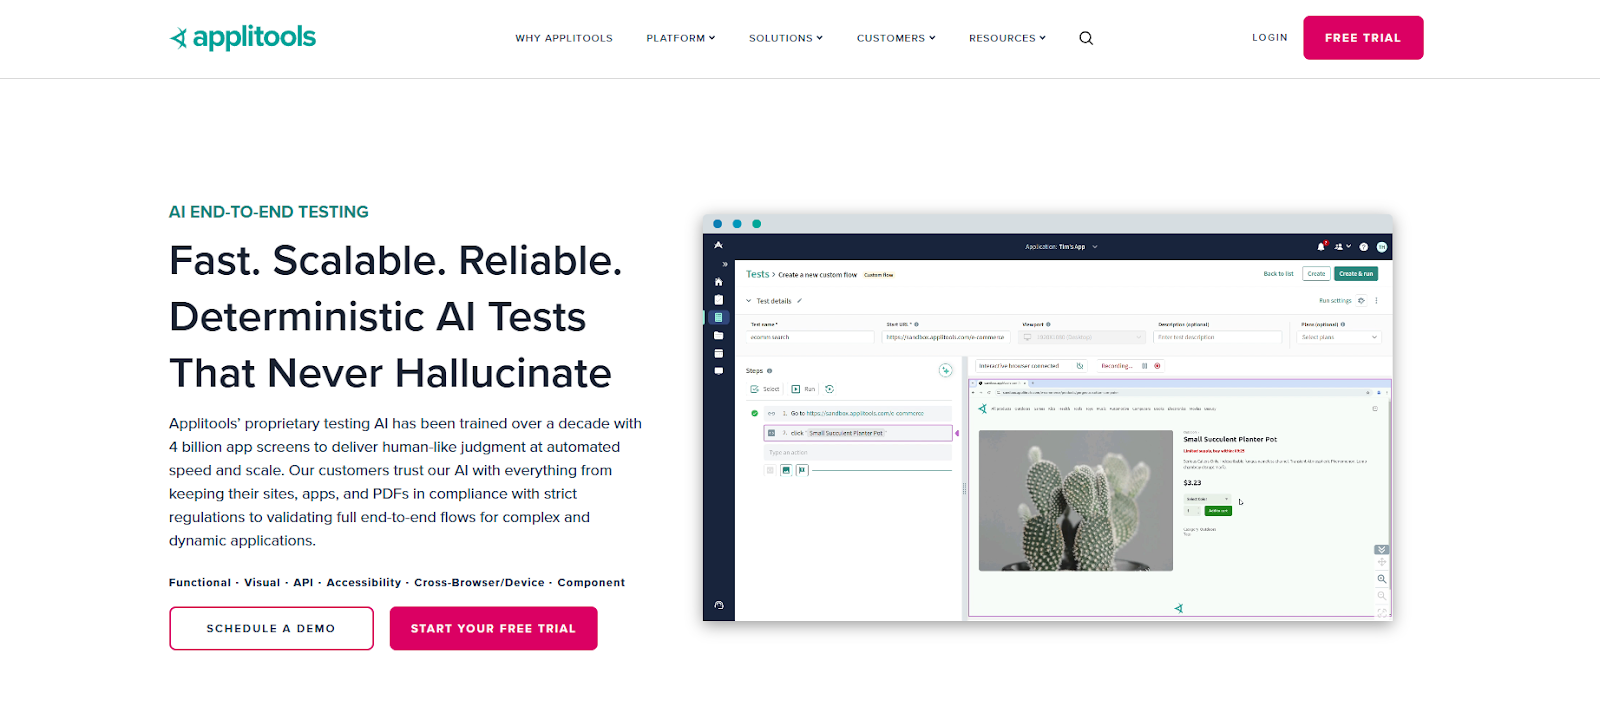Click the Description input field
Image resolution: width=1600 pixels, height=726 pixels.
coord(1218,337)
